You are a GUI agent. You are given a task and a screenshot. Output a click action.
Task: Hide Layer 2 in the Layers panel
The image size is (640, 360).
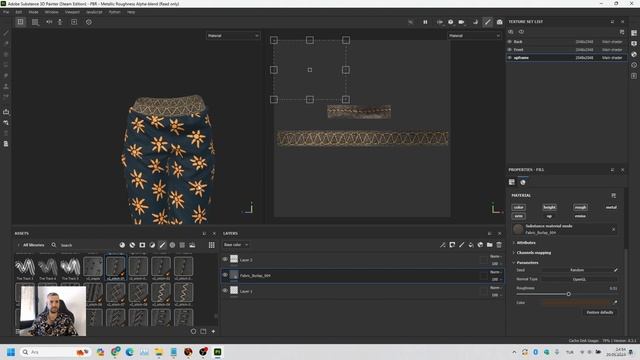pyautogui.click(x=225, y=259)
